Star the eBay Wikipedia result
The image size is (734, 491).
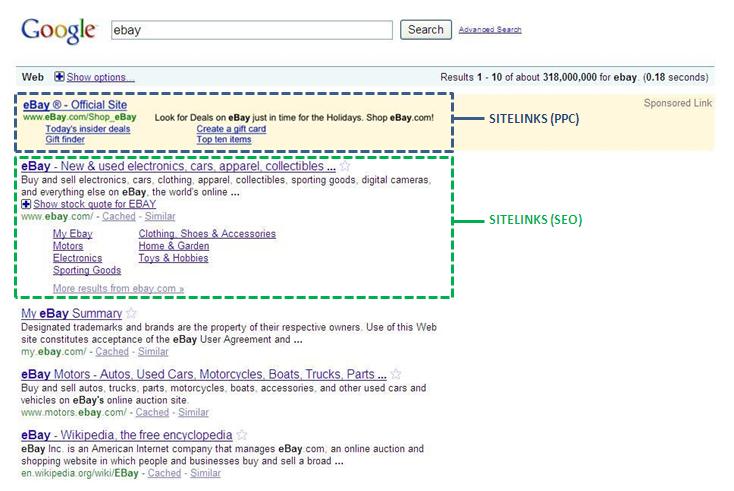coord(242,436)
